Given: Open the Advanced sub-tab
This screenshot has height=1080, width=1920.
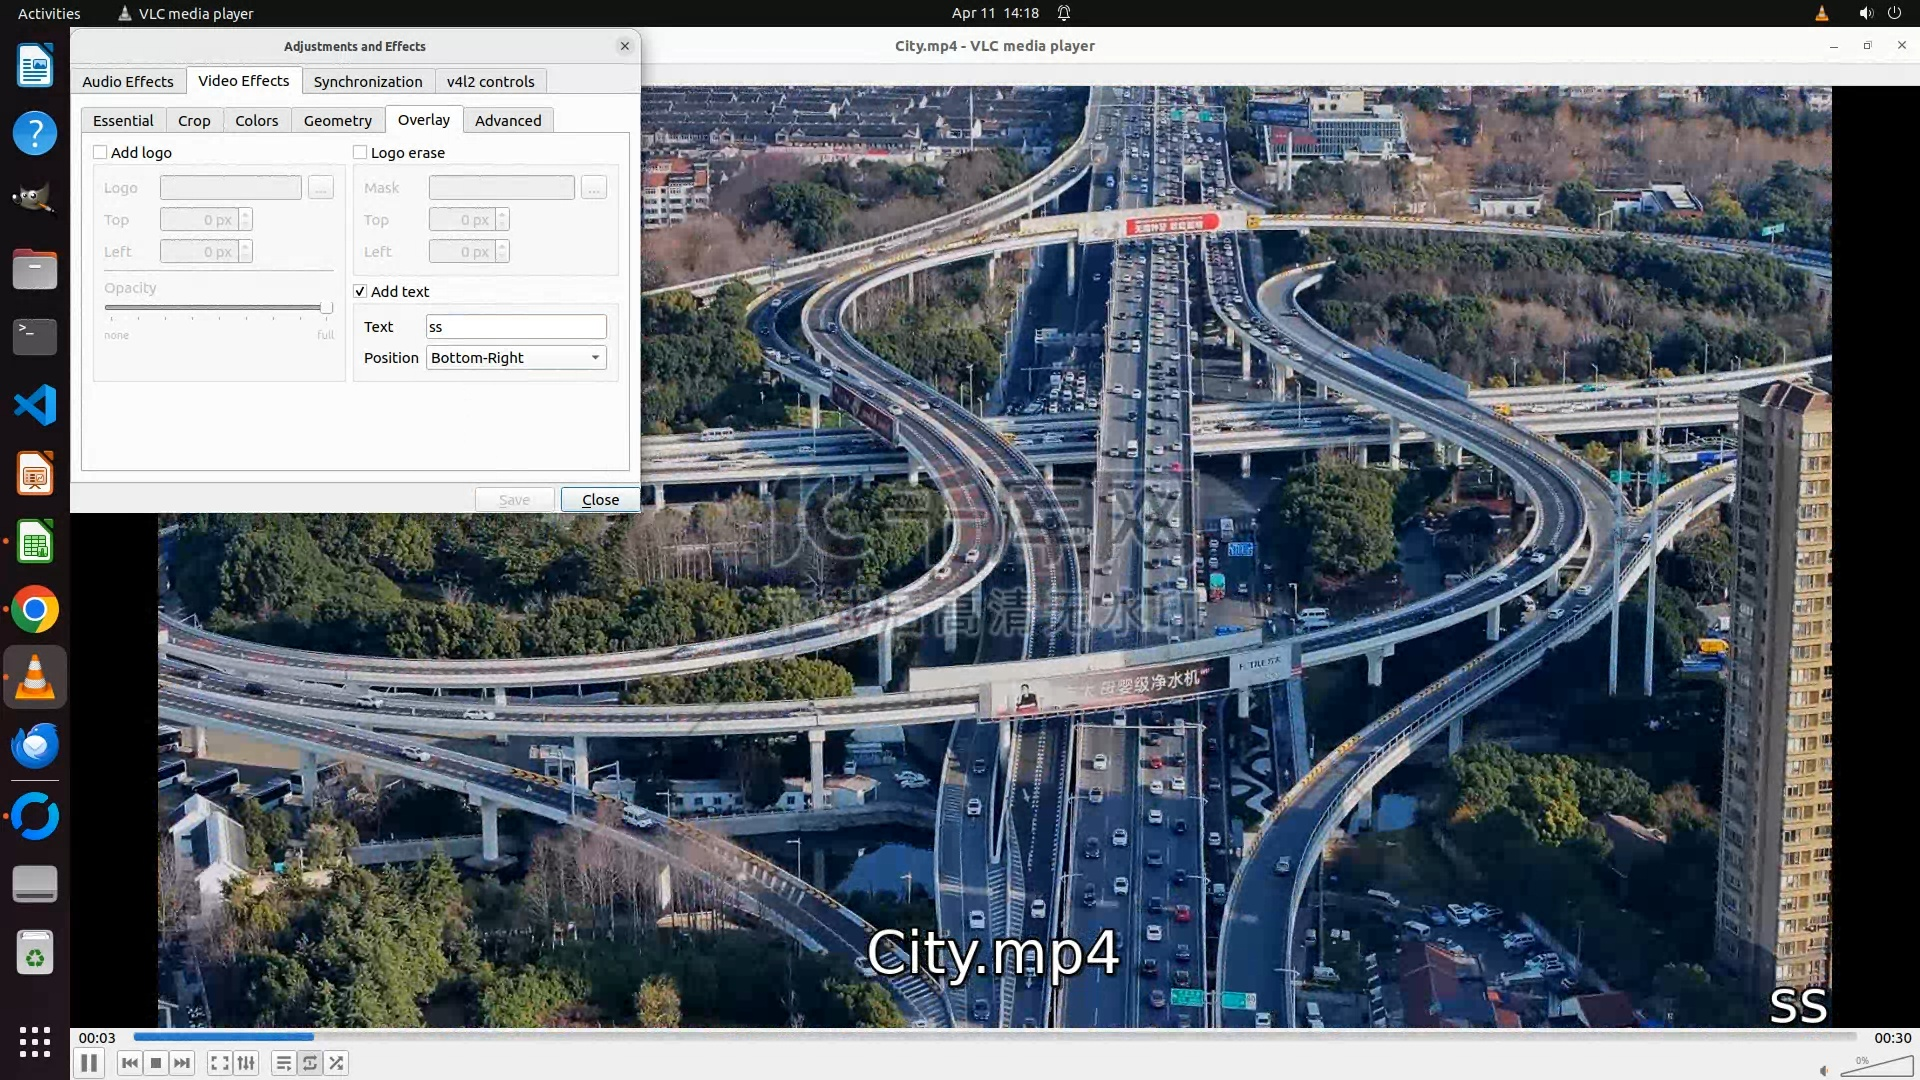Looking at the screenshot, I should click(508, 120).
